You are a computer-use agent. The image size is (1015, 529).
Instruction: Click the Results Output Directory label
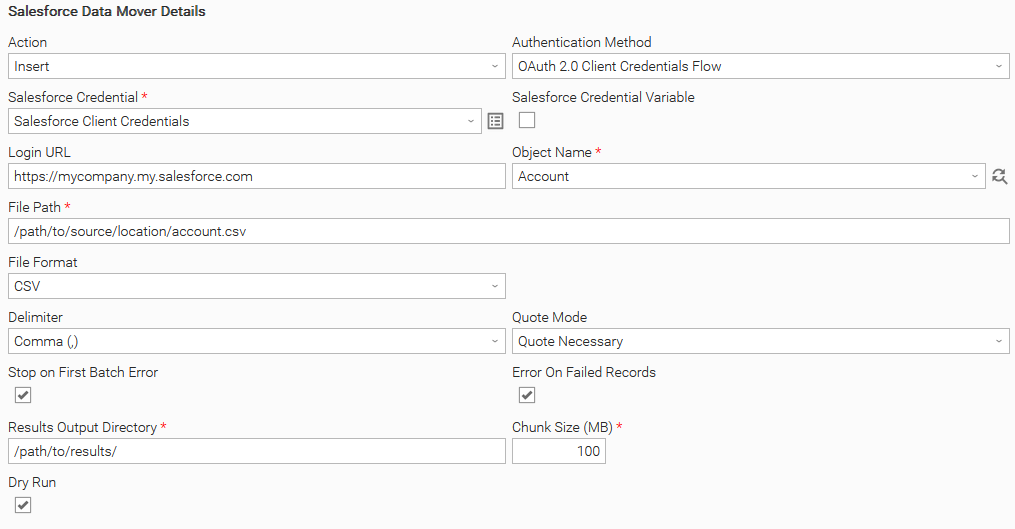pyautogui.click(x=82, y=427)
